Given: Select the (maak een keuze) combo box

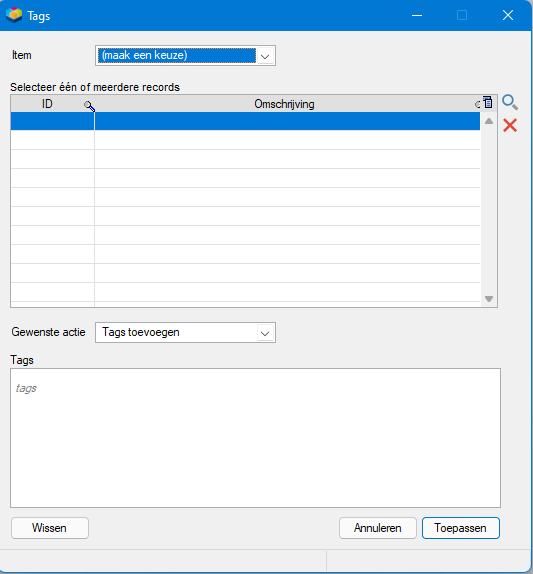Looking at the screenshot, I should click(185, 56).
